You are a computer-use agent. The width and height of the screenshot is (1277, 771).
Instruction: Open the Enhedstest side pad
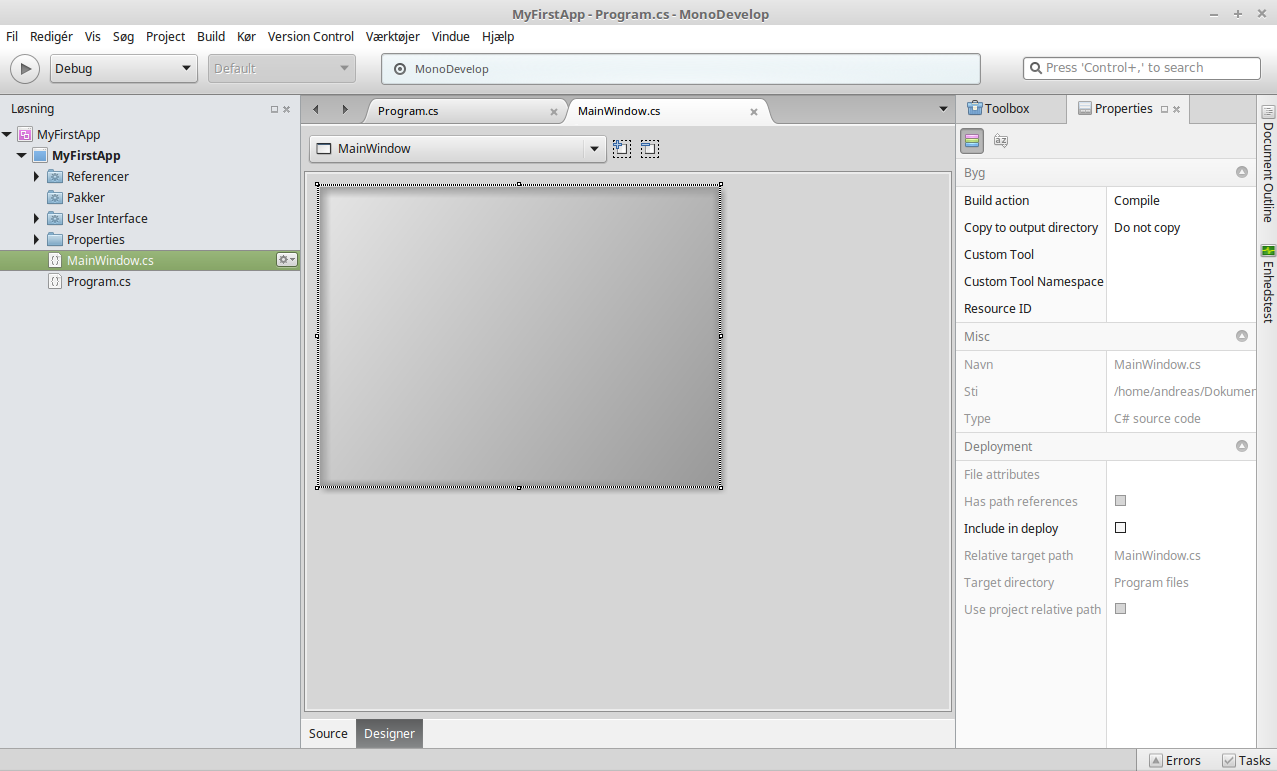pyautogui.click(x=1267, y=283)
